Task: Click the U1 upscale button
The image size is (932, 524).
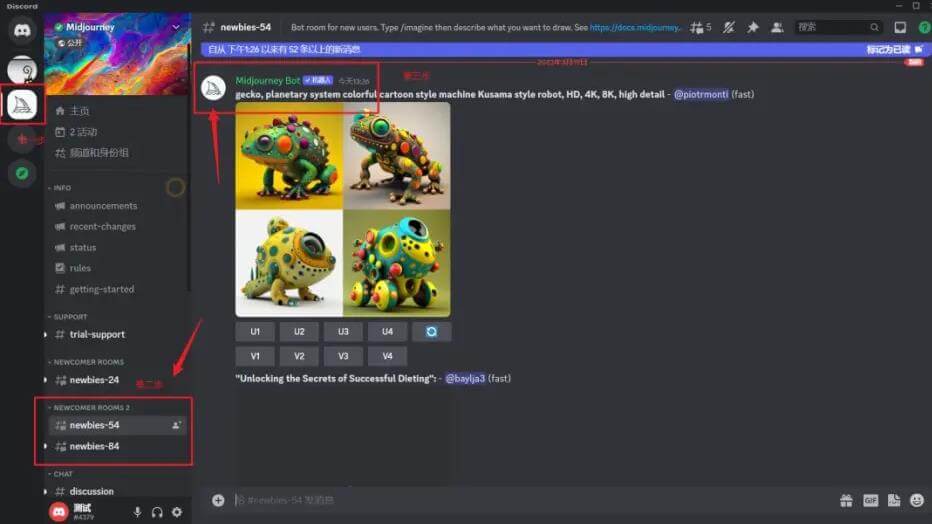Action: tap(255, 332)
